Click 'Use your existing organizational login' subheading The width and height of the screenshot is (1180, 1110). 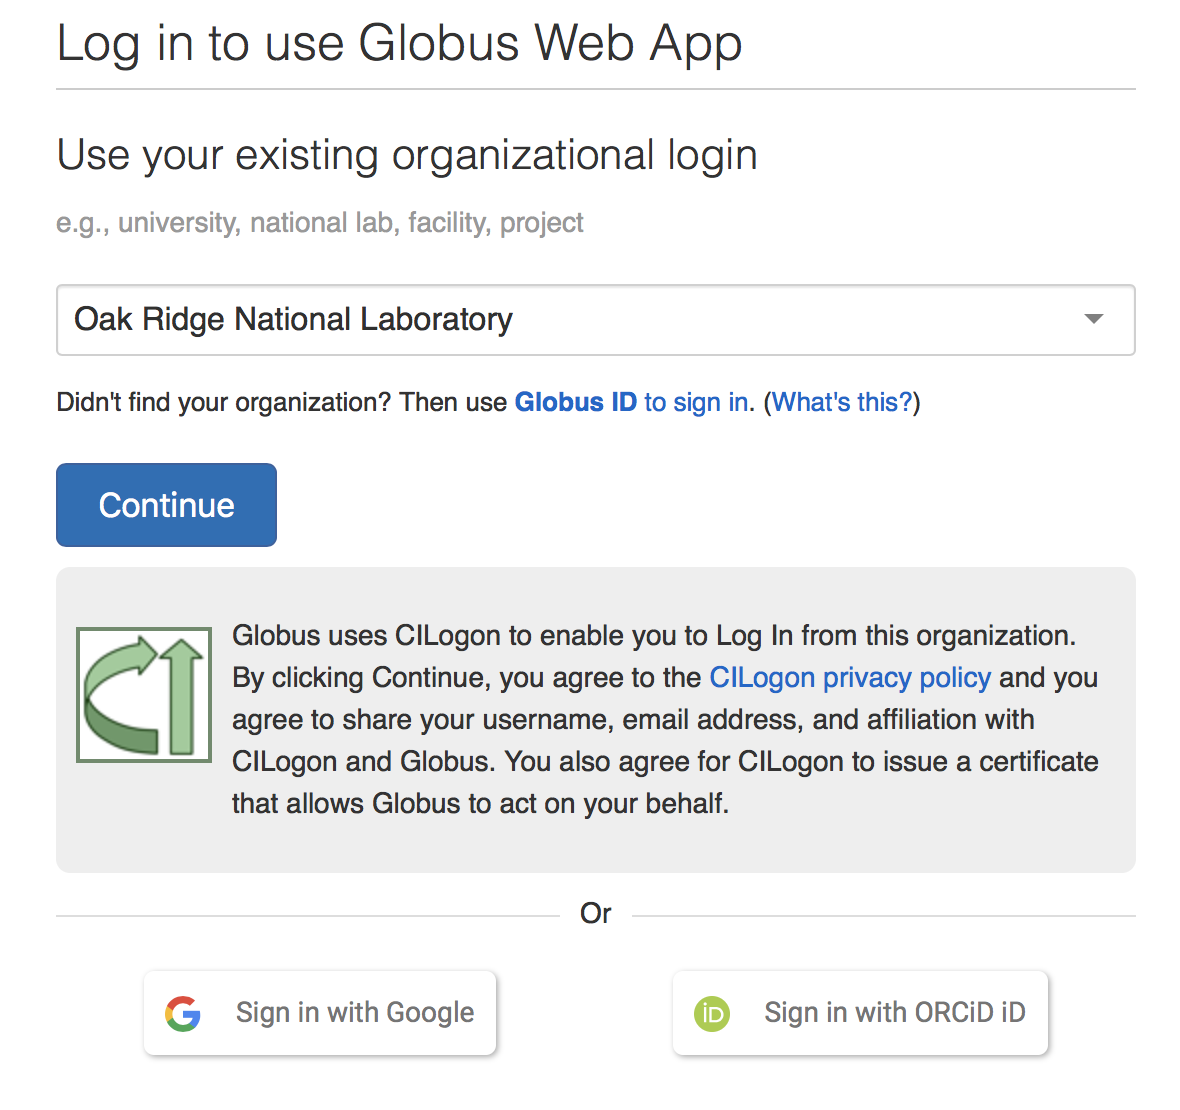point(407,155)
